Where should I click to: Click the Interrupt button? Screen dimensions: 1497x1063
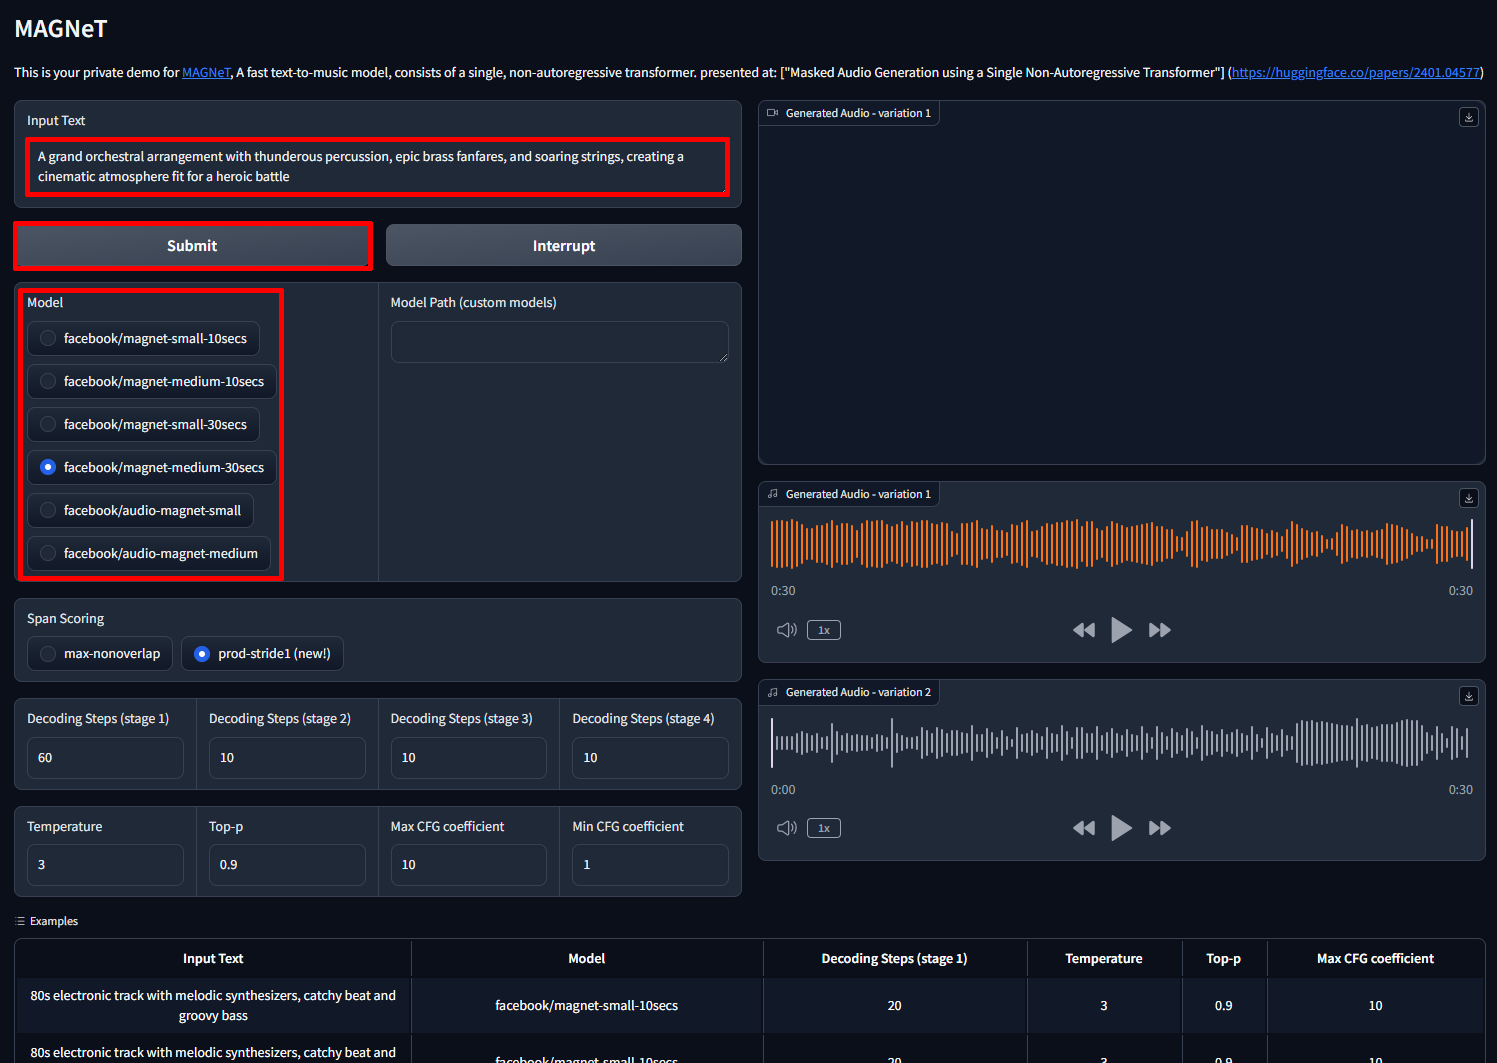[564, 245]
